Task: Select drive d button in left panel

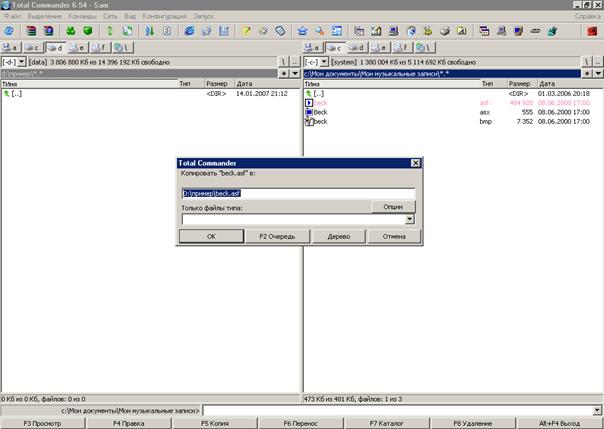Action: pos(55,47)
